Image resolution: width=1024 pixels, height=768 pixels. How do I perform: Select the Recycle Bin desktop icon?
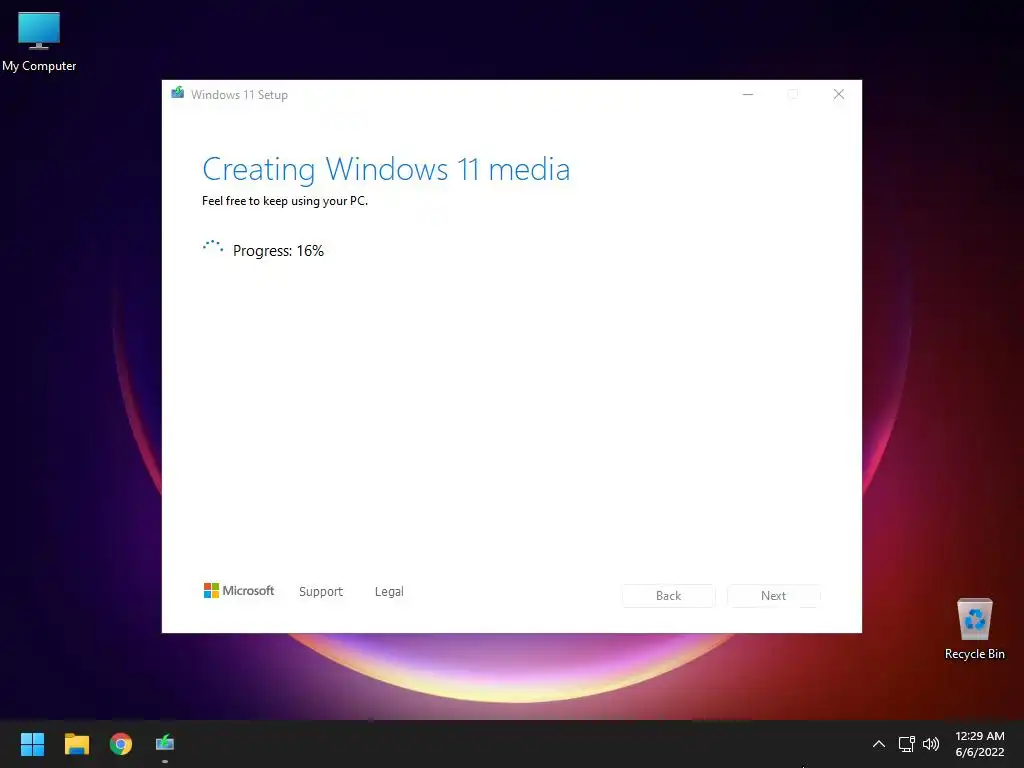click(974, 629)
